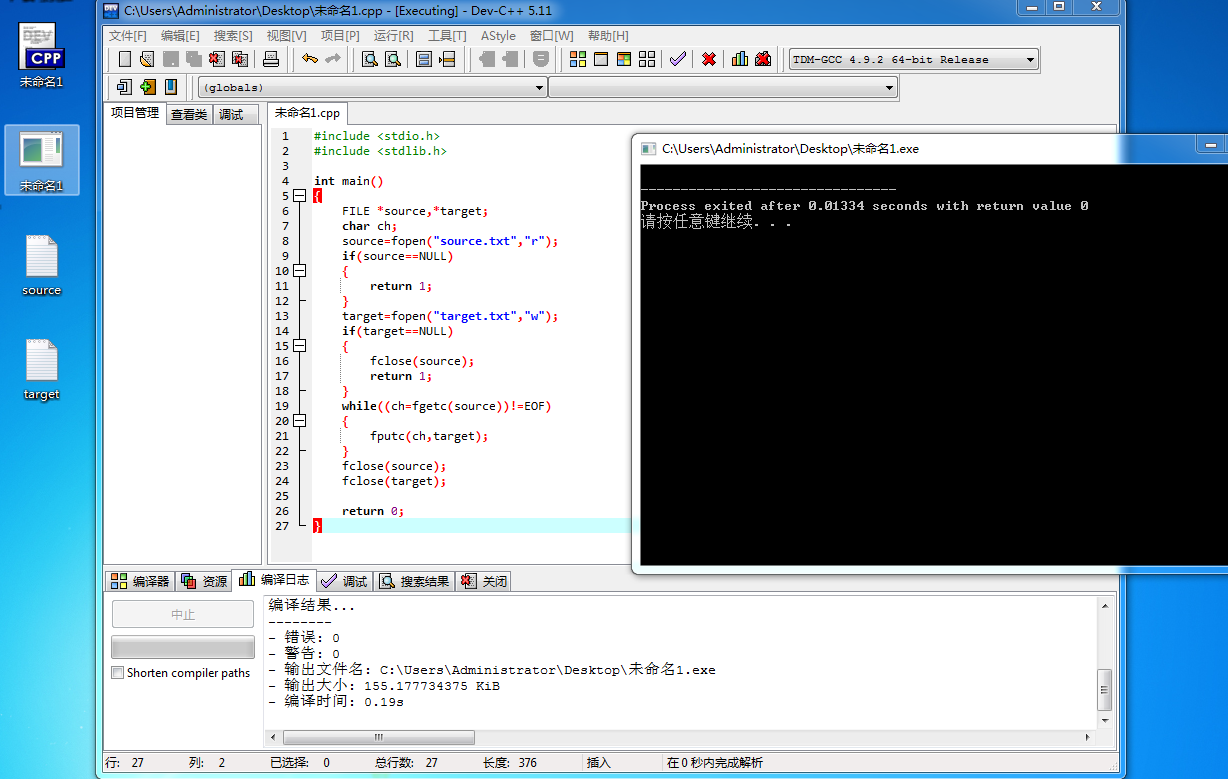
Task: Click the Compile and Run icon
Action: coord(624,59)
